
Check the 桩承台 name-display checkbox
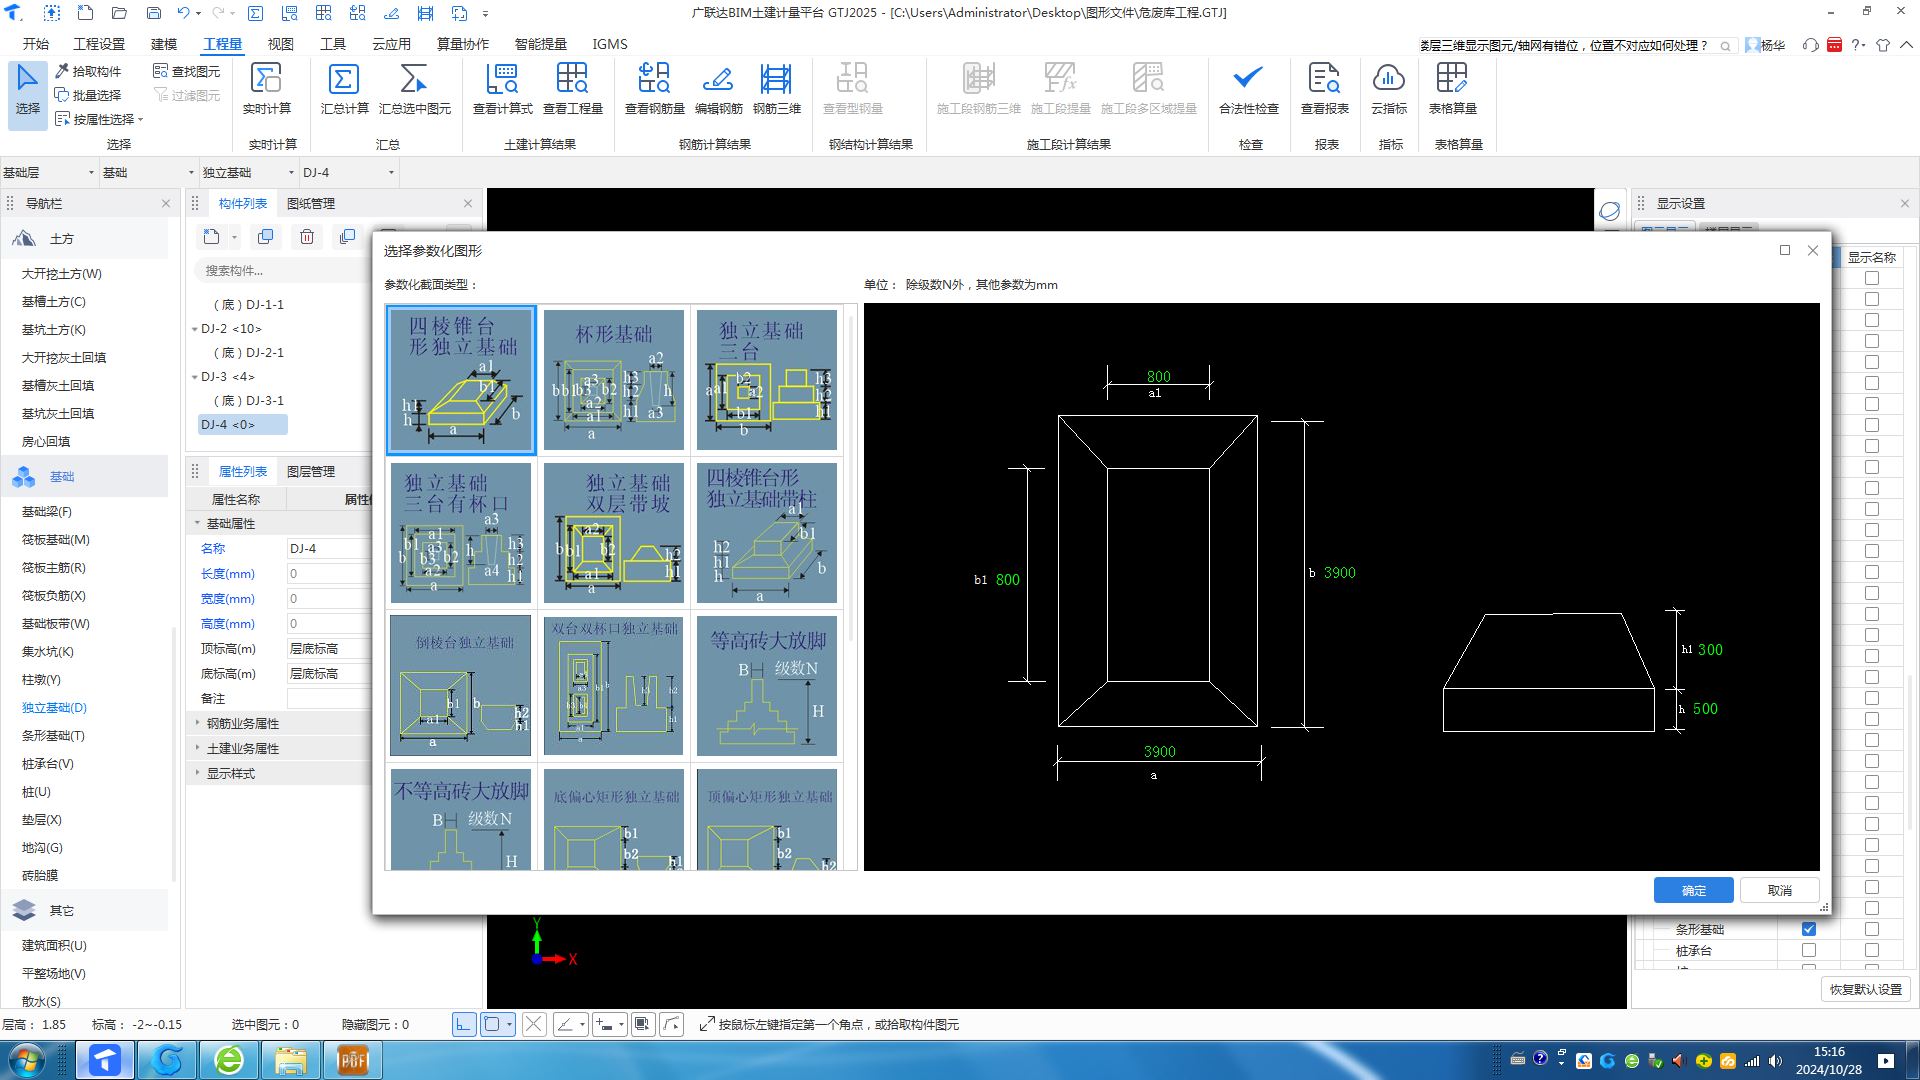coord(1872,950)
